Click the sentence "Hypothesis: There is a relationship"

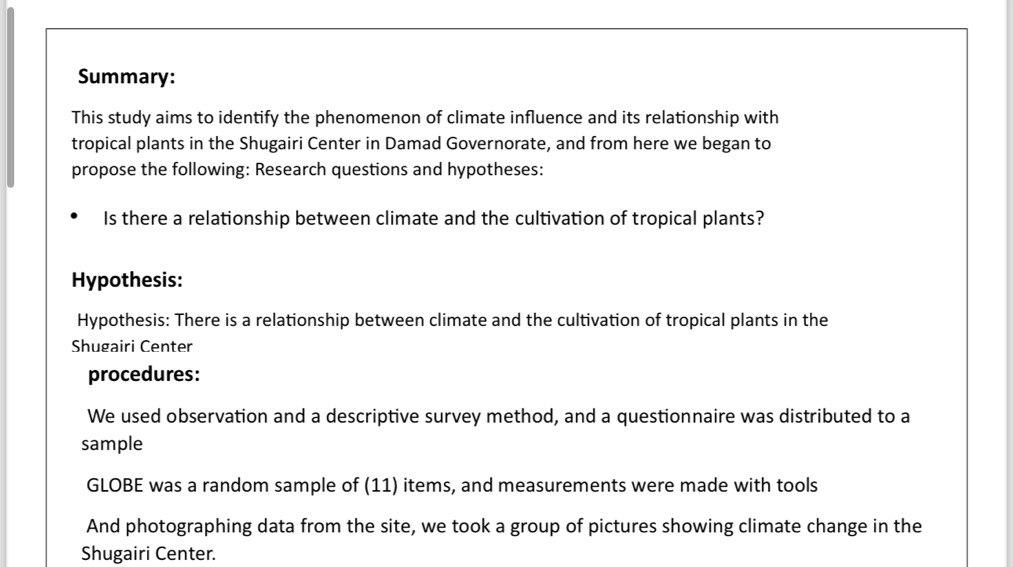coord(452,320)
